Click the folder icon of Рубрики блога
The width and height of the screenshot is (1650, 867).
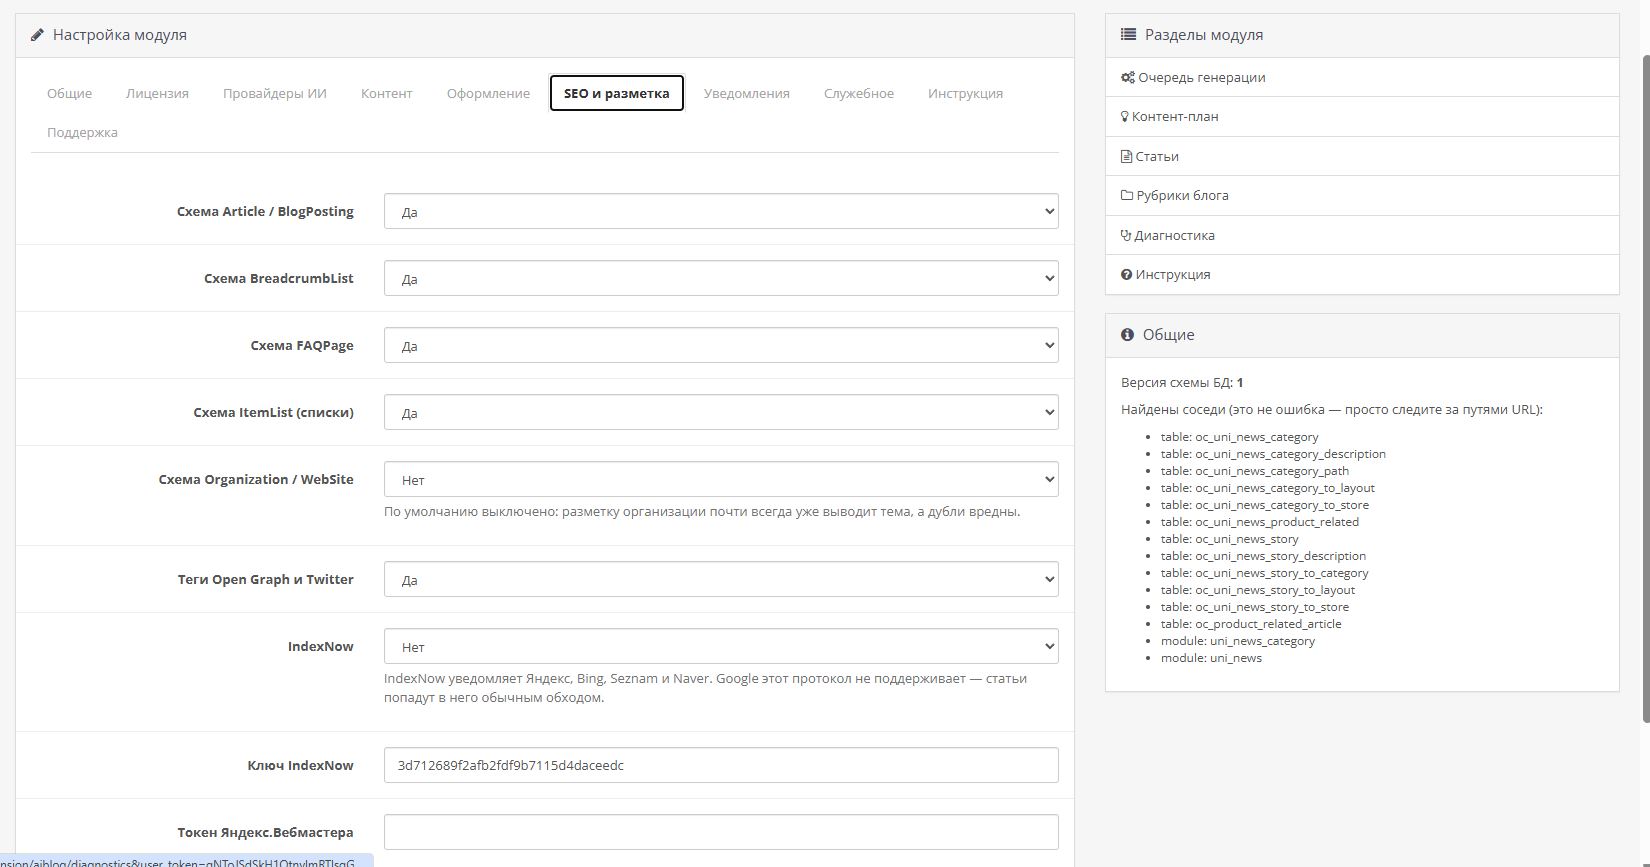(1127, 195)
